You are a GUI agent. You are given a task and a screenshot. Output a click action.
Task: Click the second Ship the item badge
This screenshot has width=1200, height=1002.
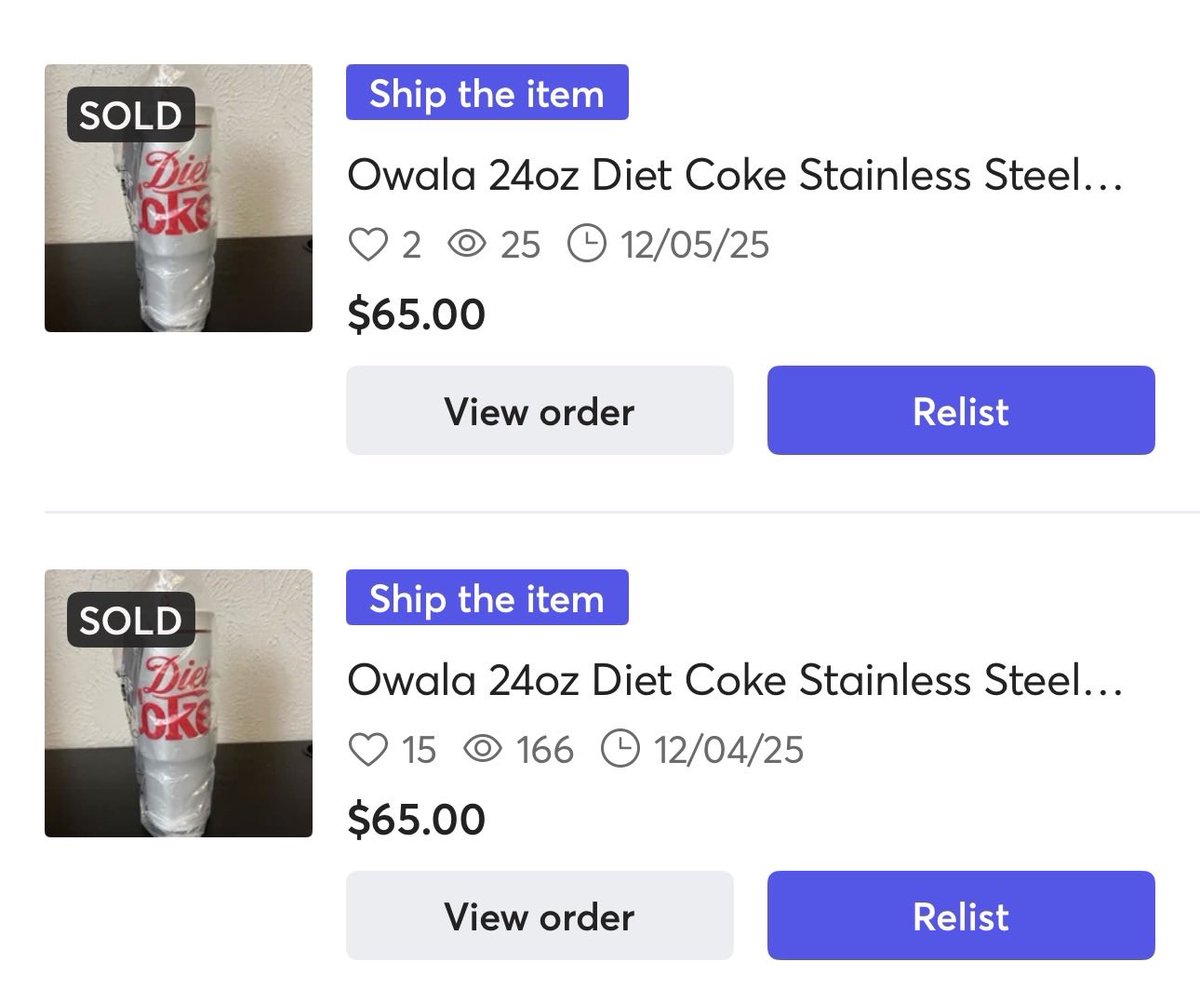[487, 598]
